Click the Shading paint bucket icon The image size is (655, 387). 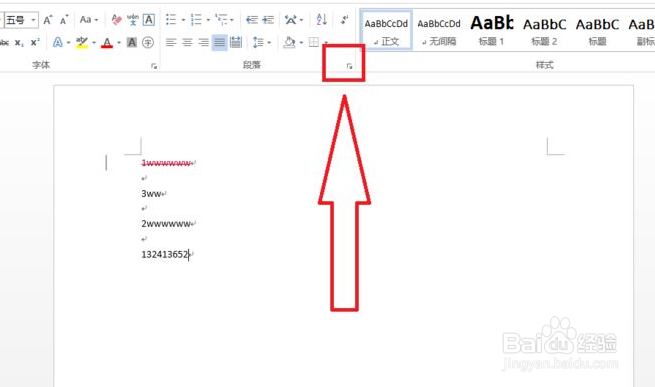(289, 42)
